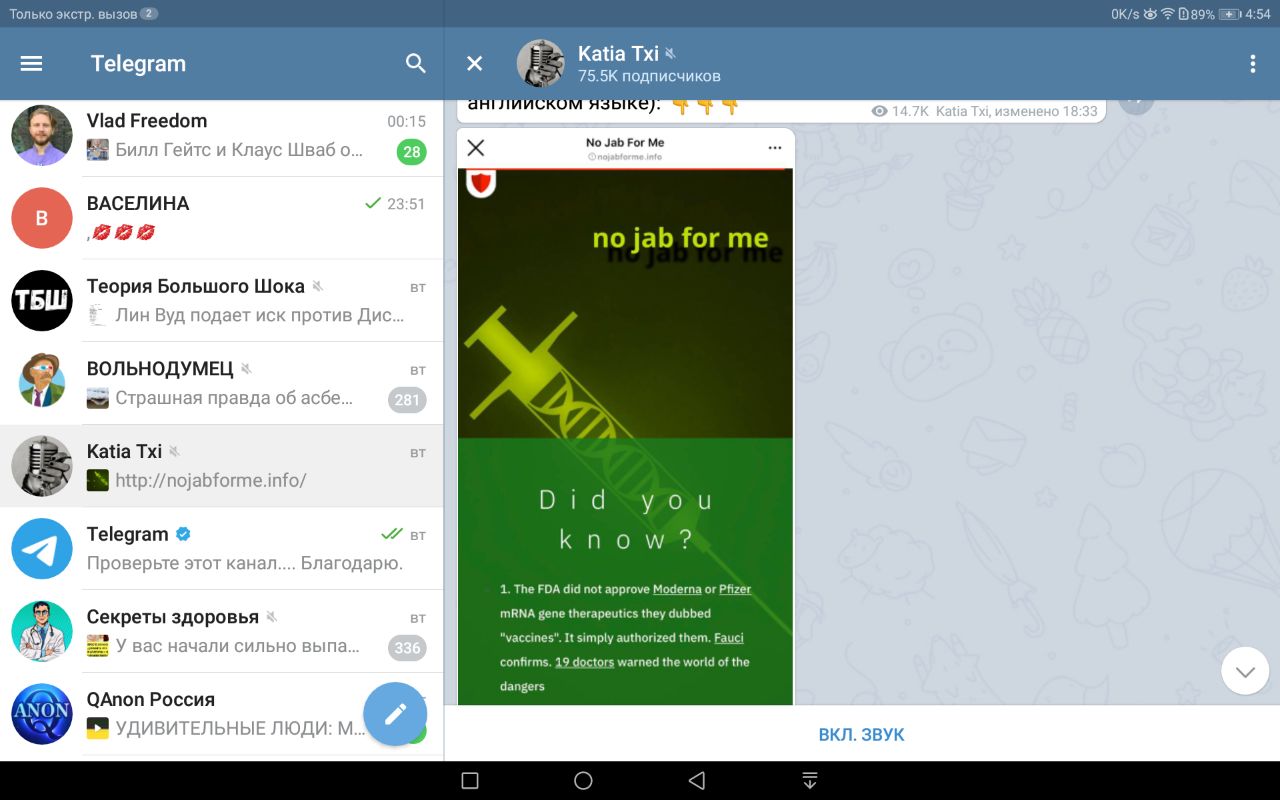Tap notification count 2 in status bar

148,14
